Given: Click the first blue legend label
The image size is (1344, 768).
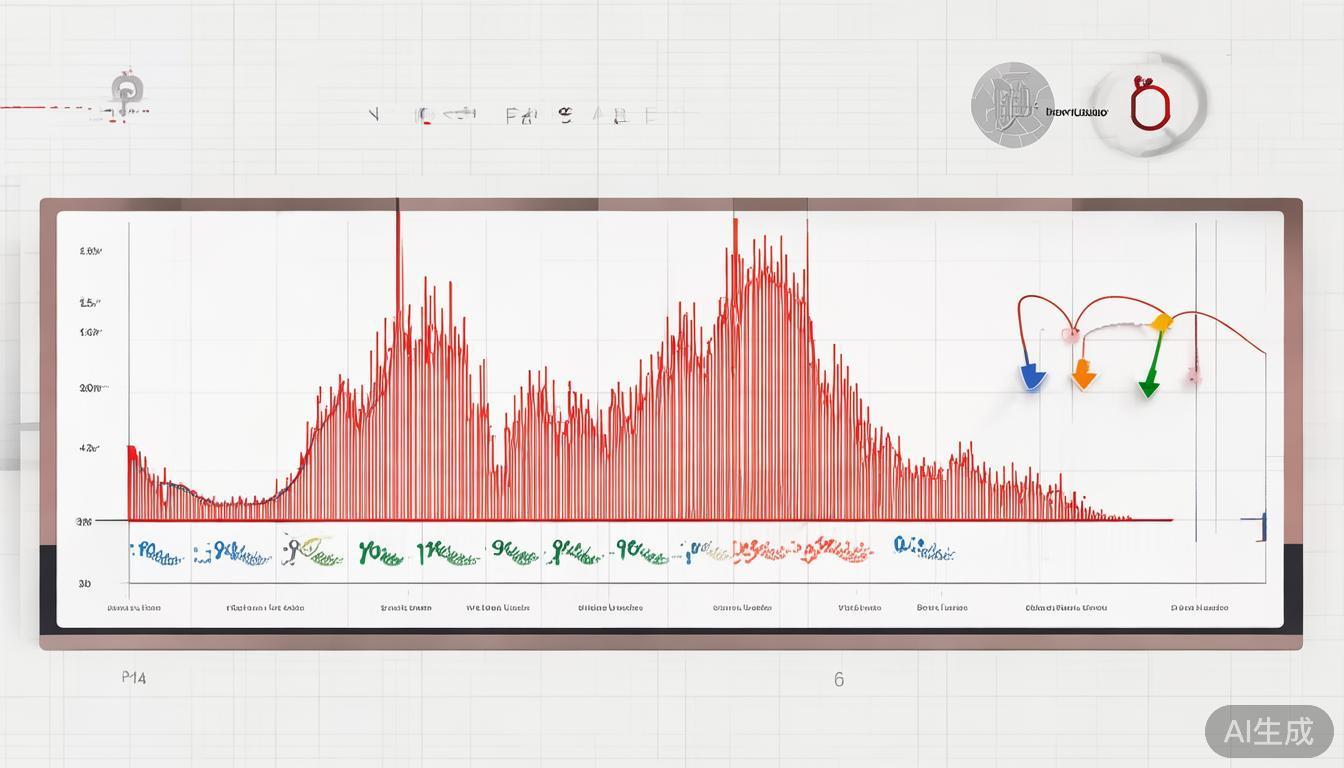Looking at the screenshot, I should coord(157,553).
